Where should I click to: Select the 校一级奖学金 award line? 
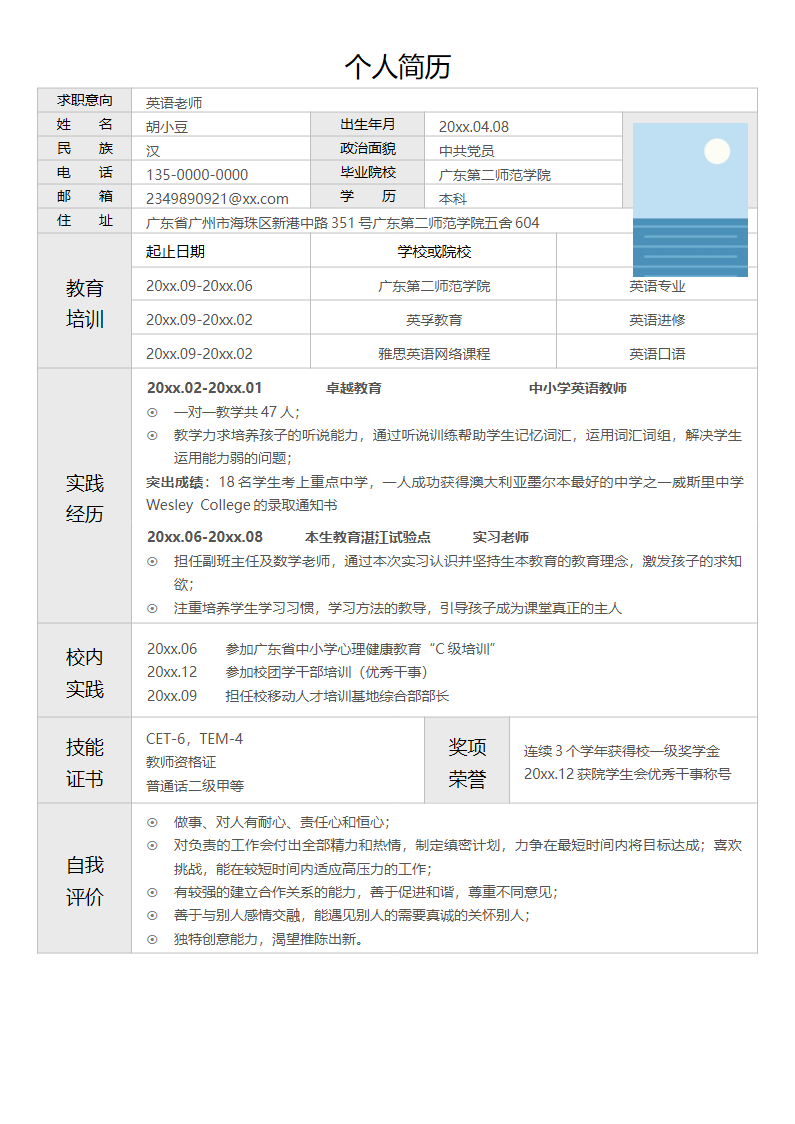click(x=622, y=751)
